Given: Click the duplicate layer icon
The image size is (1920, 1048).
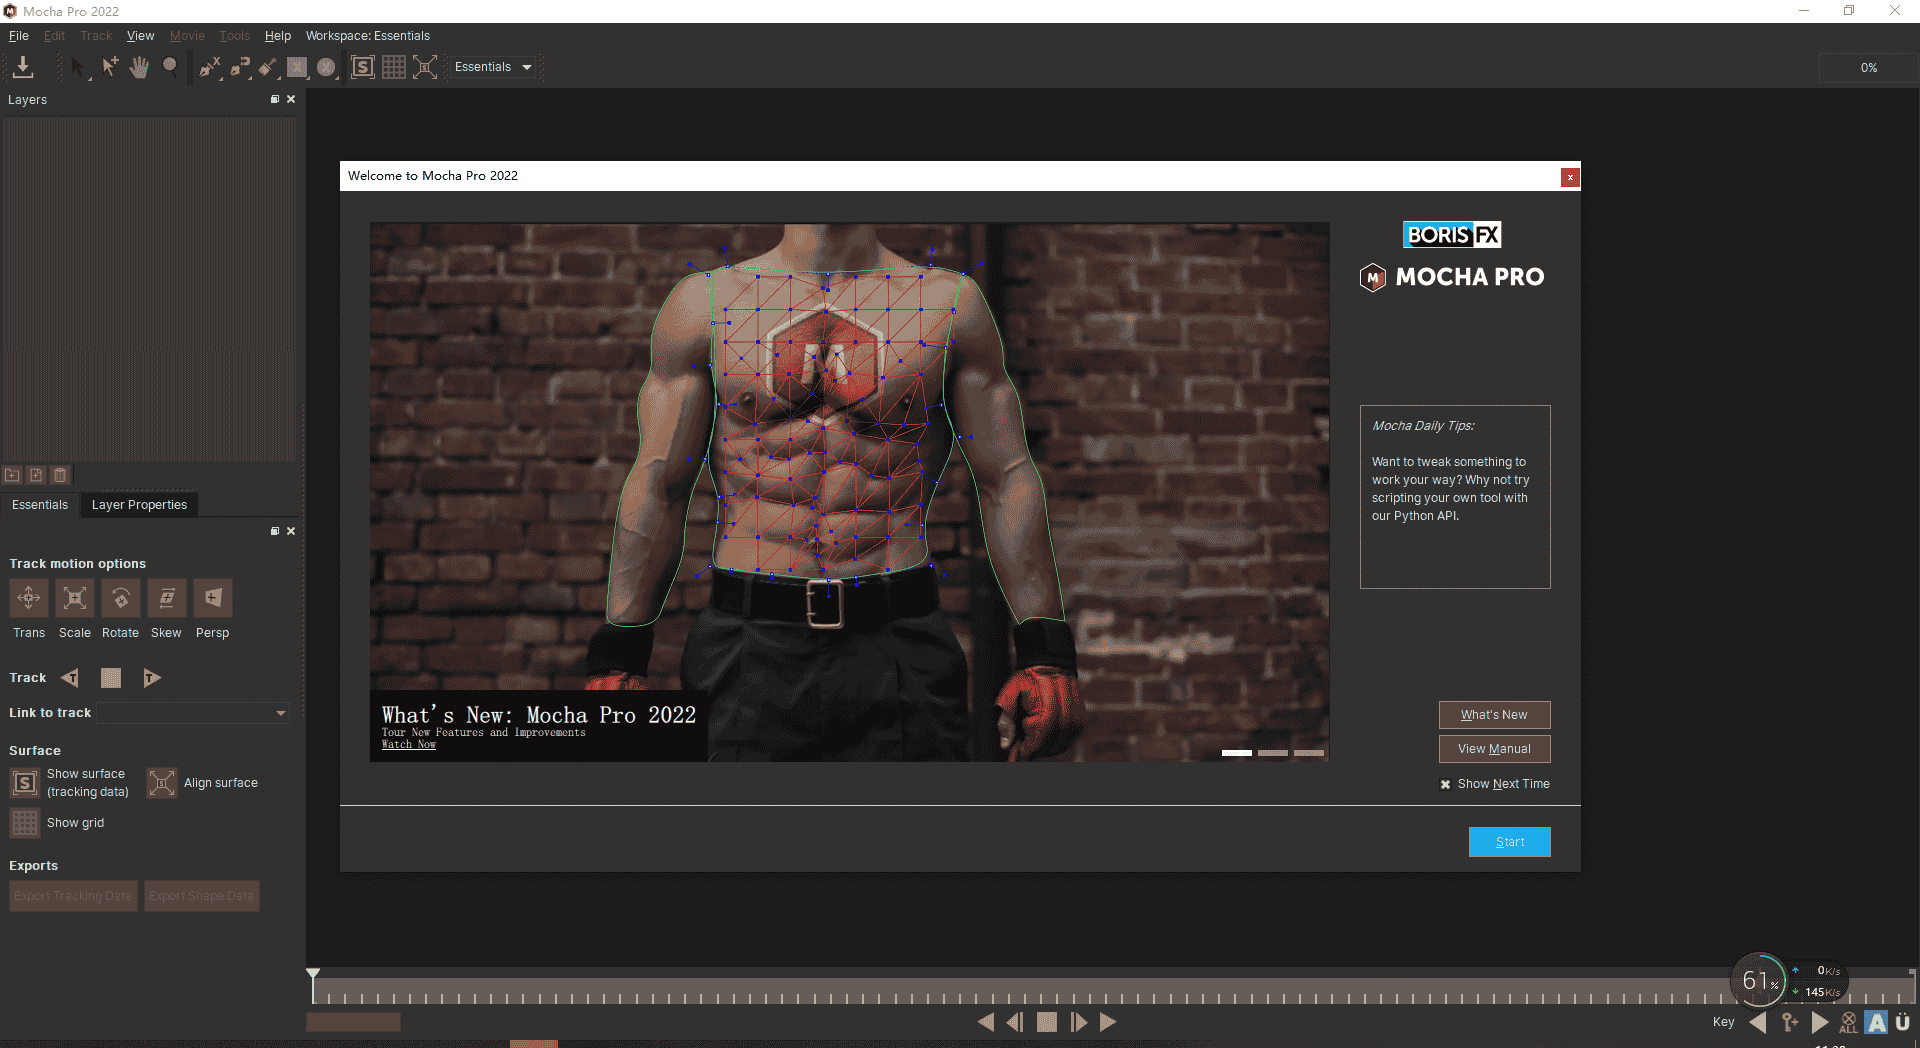Looking at the screenshot, I should pyautogui.click(x=36, y=475).
